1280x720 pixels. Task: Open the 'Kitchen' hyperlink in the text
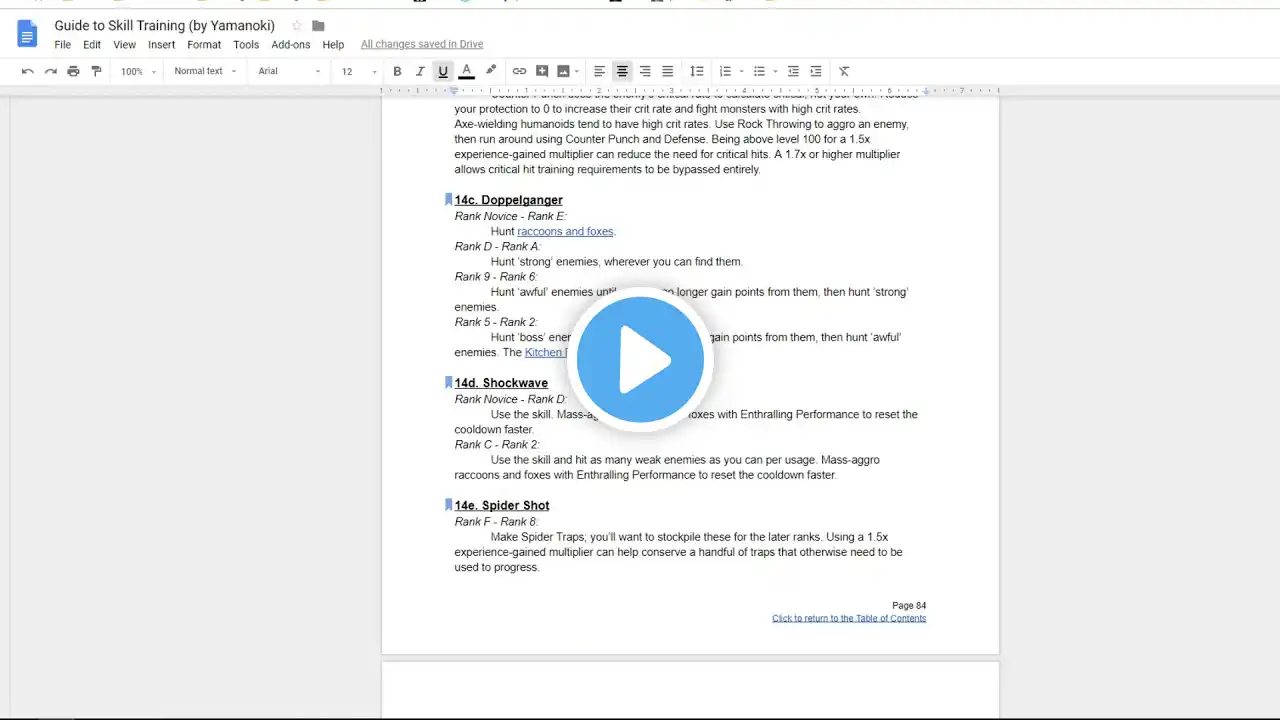click(x=545, y=353)
